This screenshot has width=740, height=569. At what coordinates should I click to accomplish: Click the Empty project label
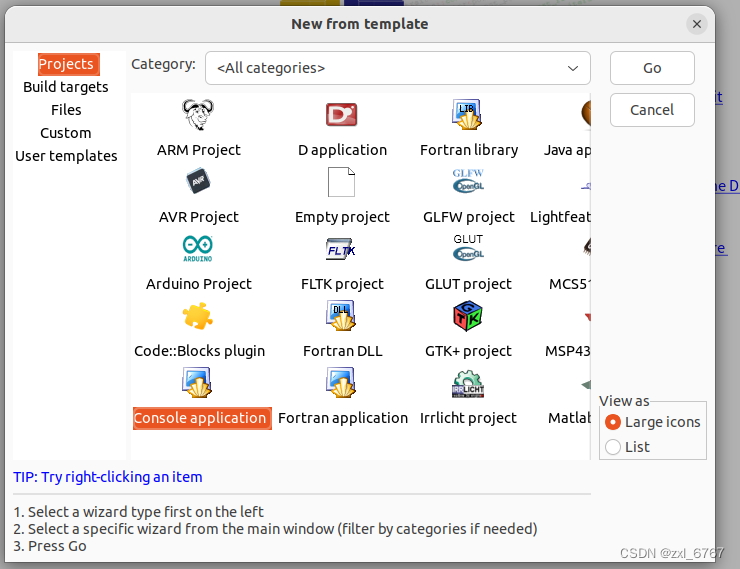click(x=342, y=217)
